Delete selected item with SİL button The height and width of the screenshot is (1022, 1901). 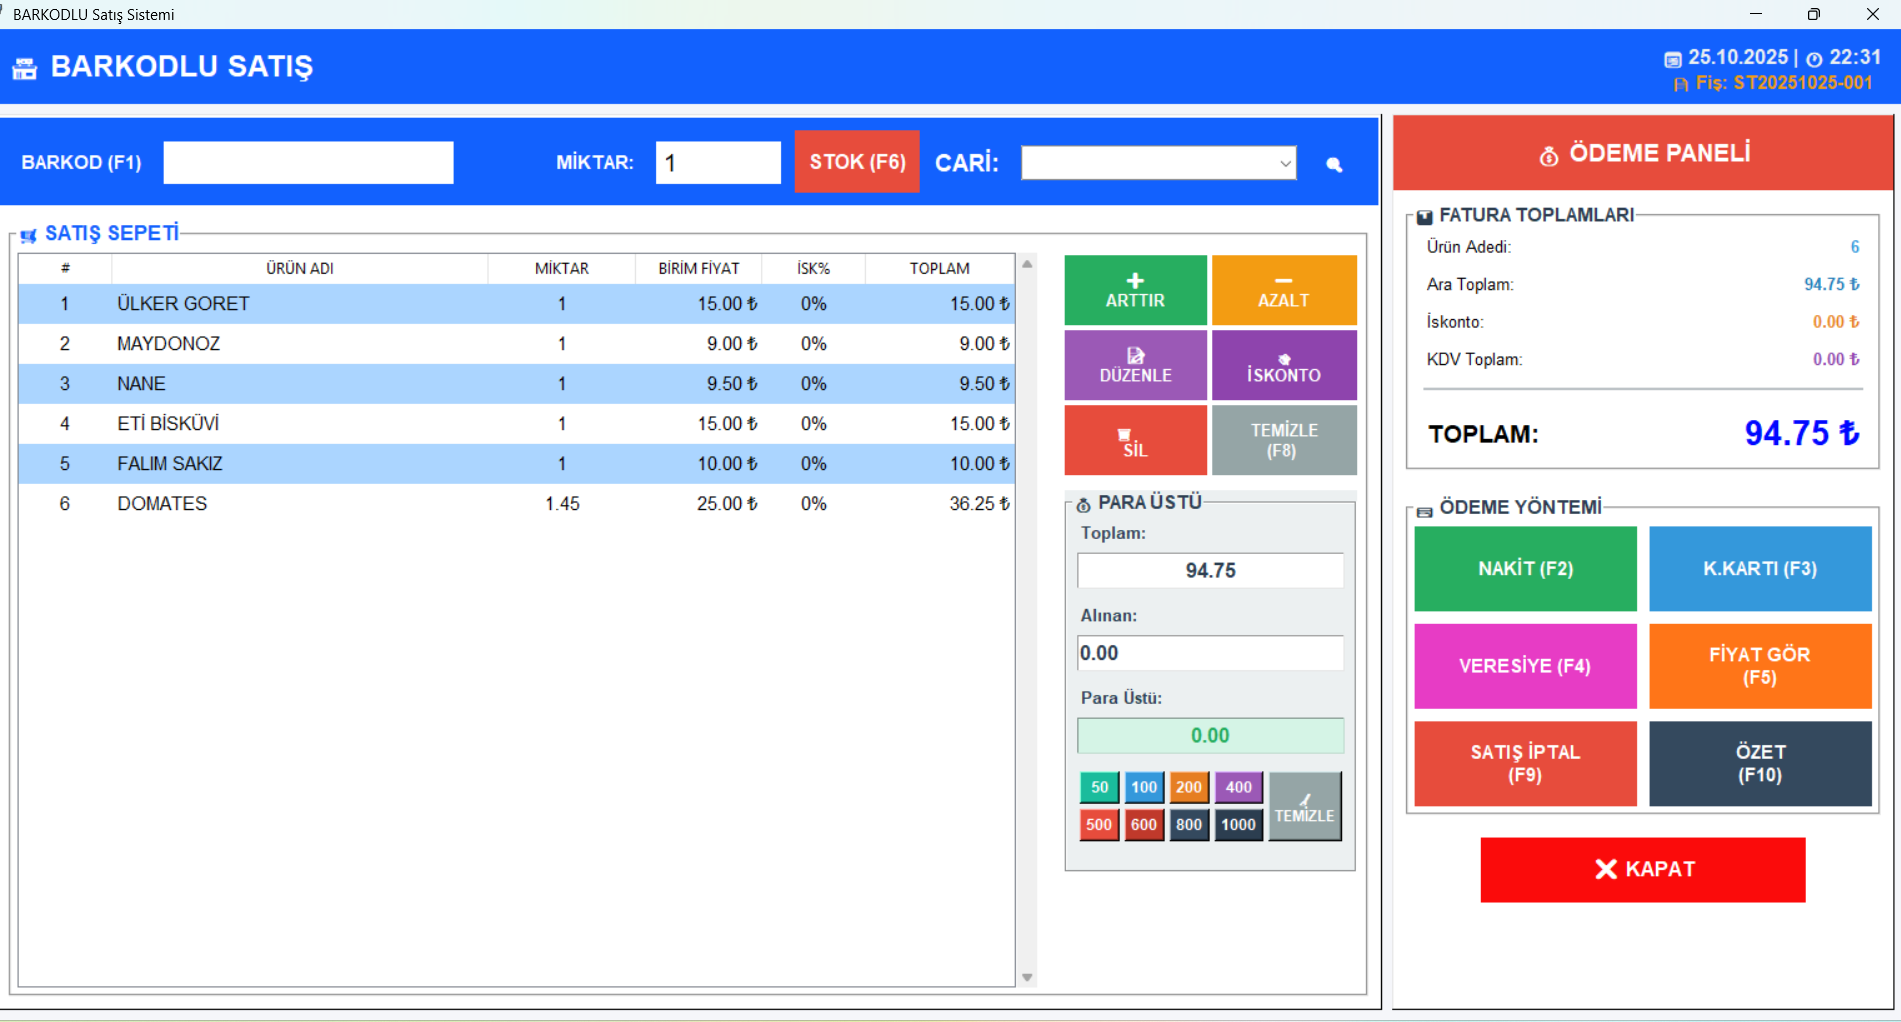(x=1135, y=441)
